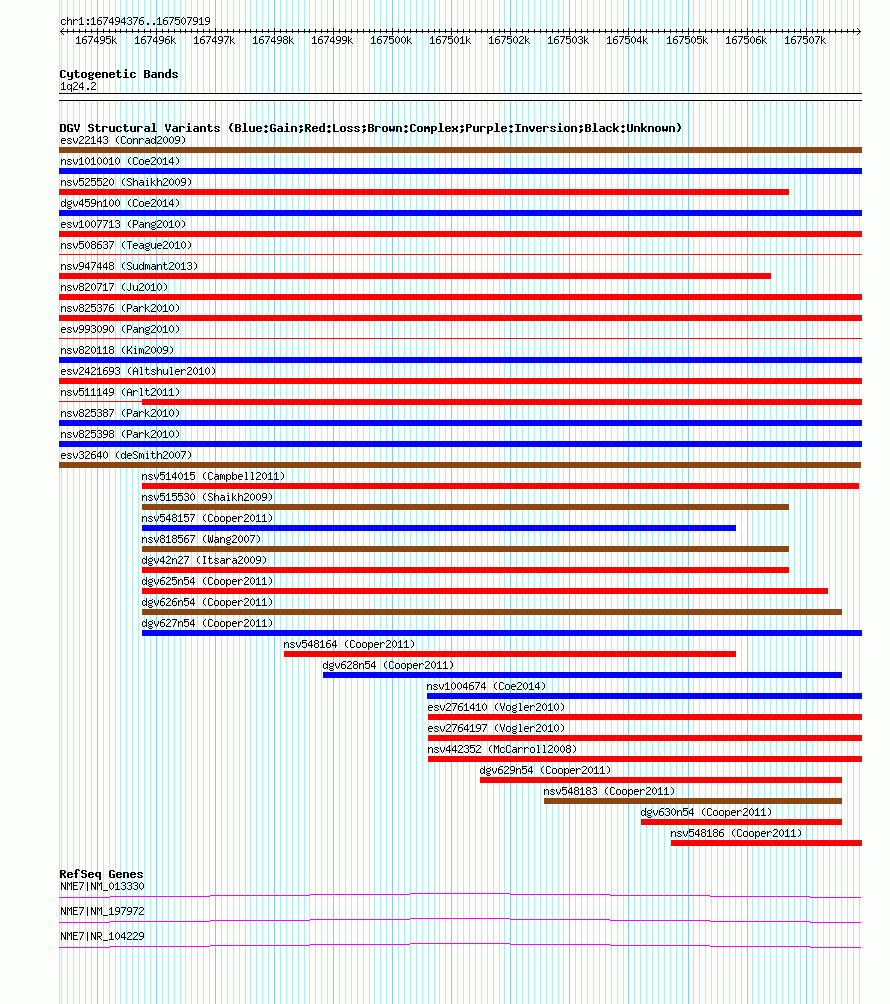Click the red loss bar below nsv947448
Image resolution: width=890 pixels, height=1004 pixels.
click(415, 276)
